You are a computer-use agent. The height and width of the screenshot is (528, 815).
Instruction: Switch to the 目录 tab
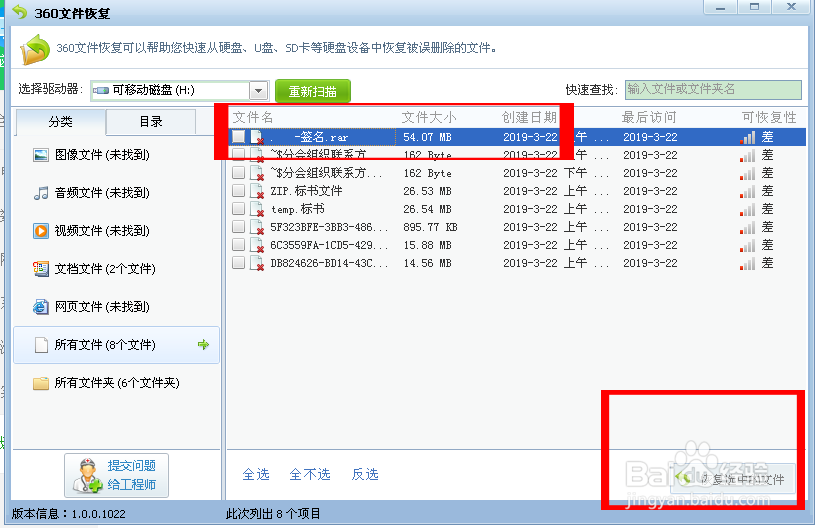click(x=151, y=122)
